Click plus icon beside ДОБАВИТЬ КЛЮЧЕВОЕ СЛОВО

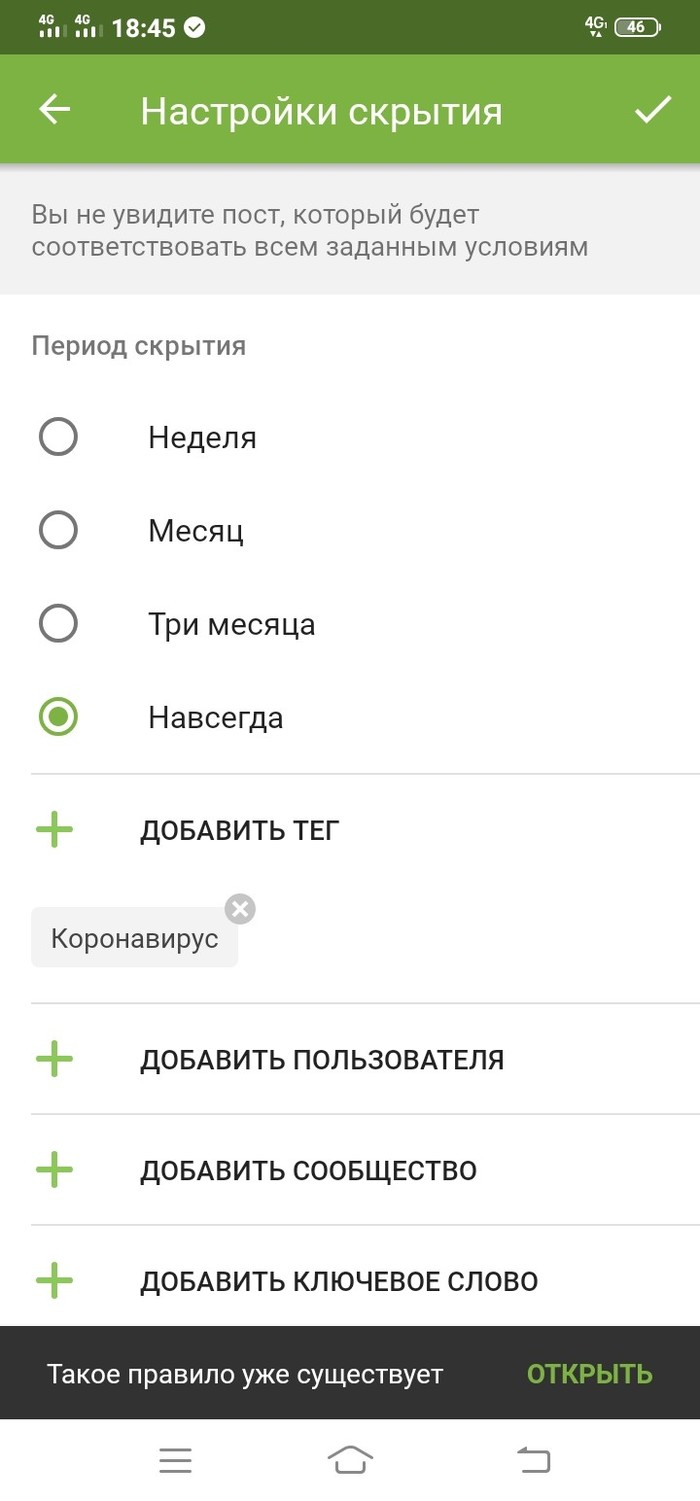[x=55, y=1281]
